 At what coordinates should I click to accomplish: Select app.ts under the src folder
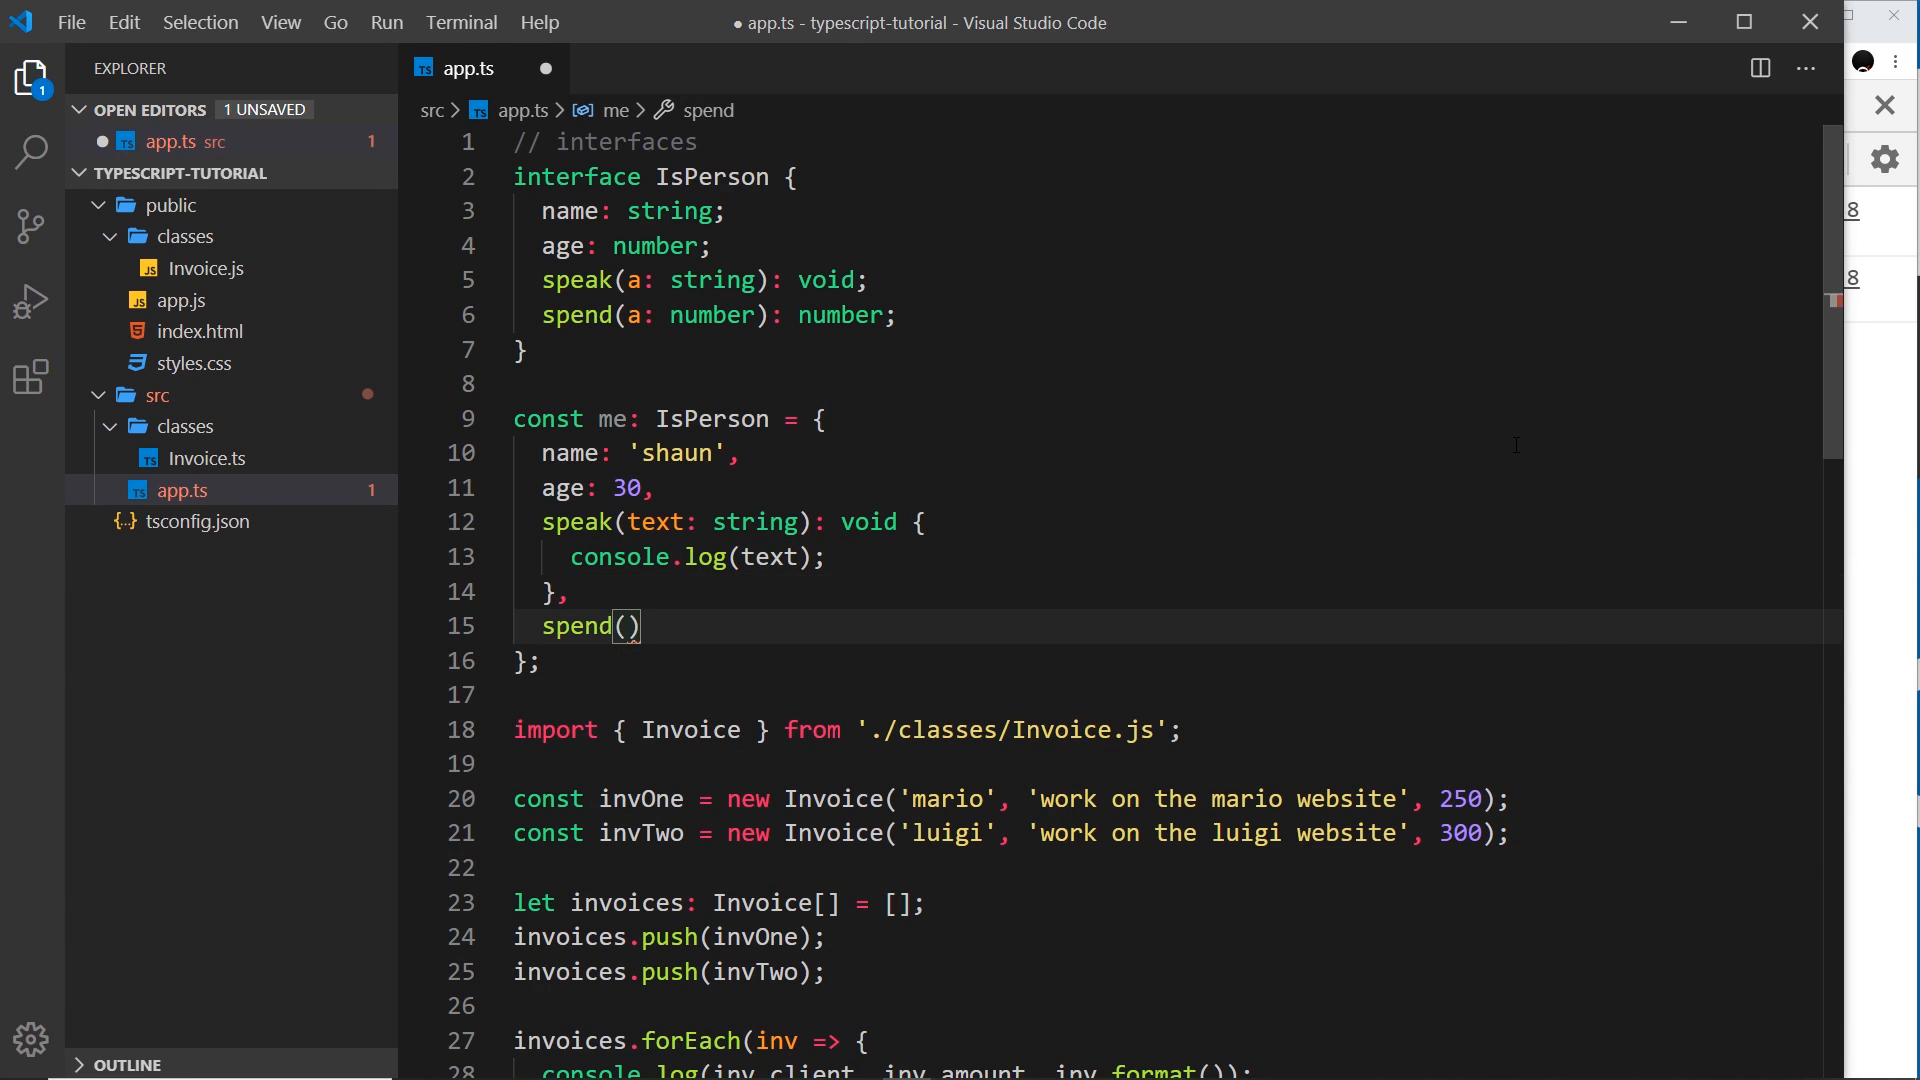[x=182, y=490]
